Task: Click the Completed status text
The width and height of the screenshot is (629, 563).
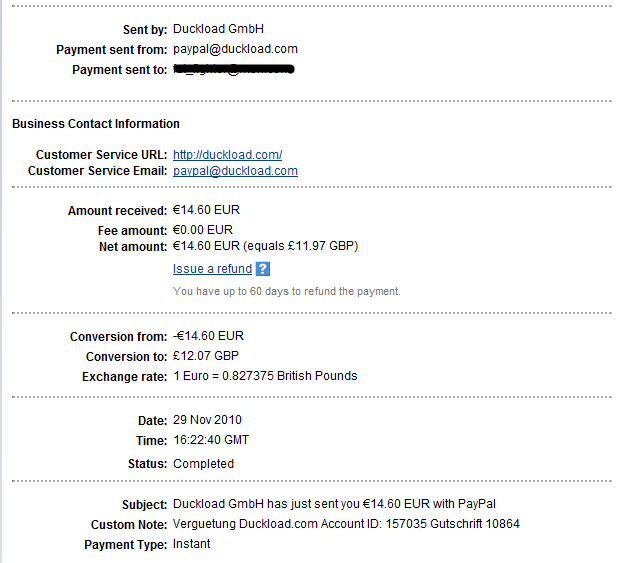Action: (203, 464)
